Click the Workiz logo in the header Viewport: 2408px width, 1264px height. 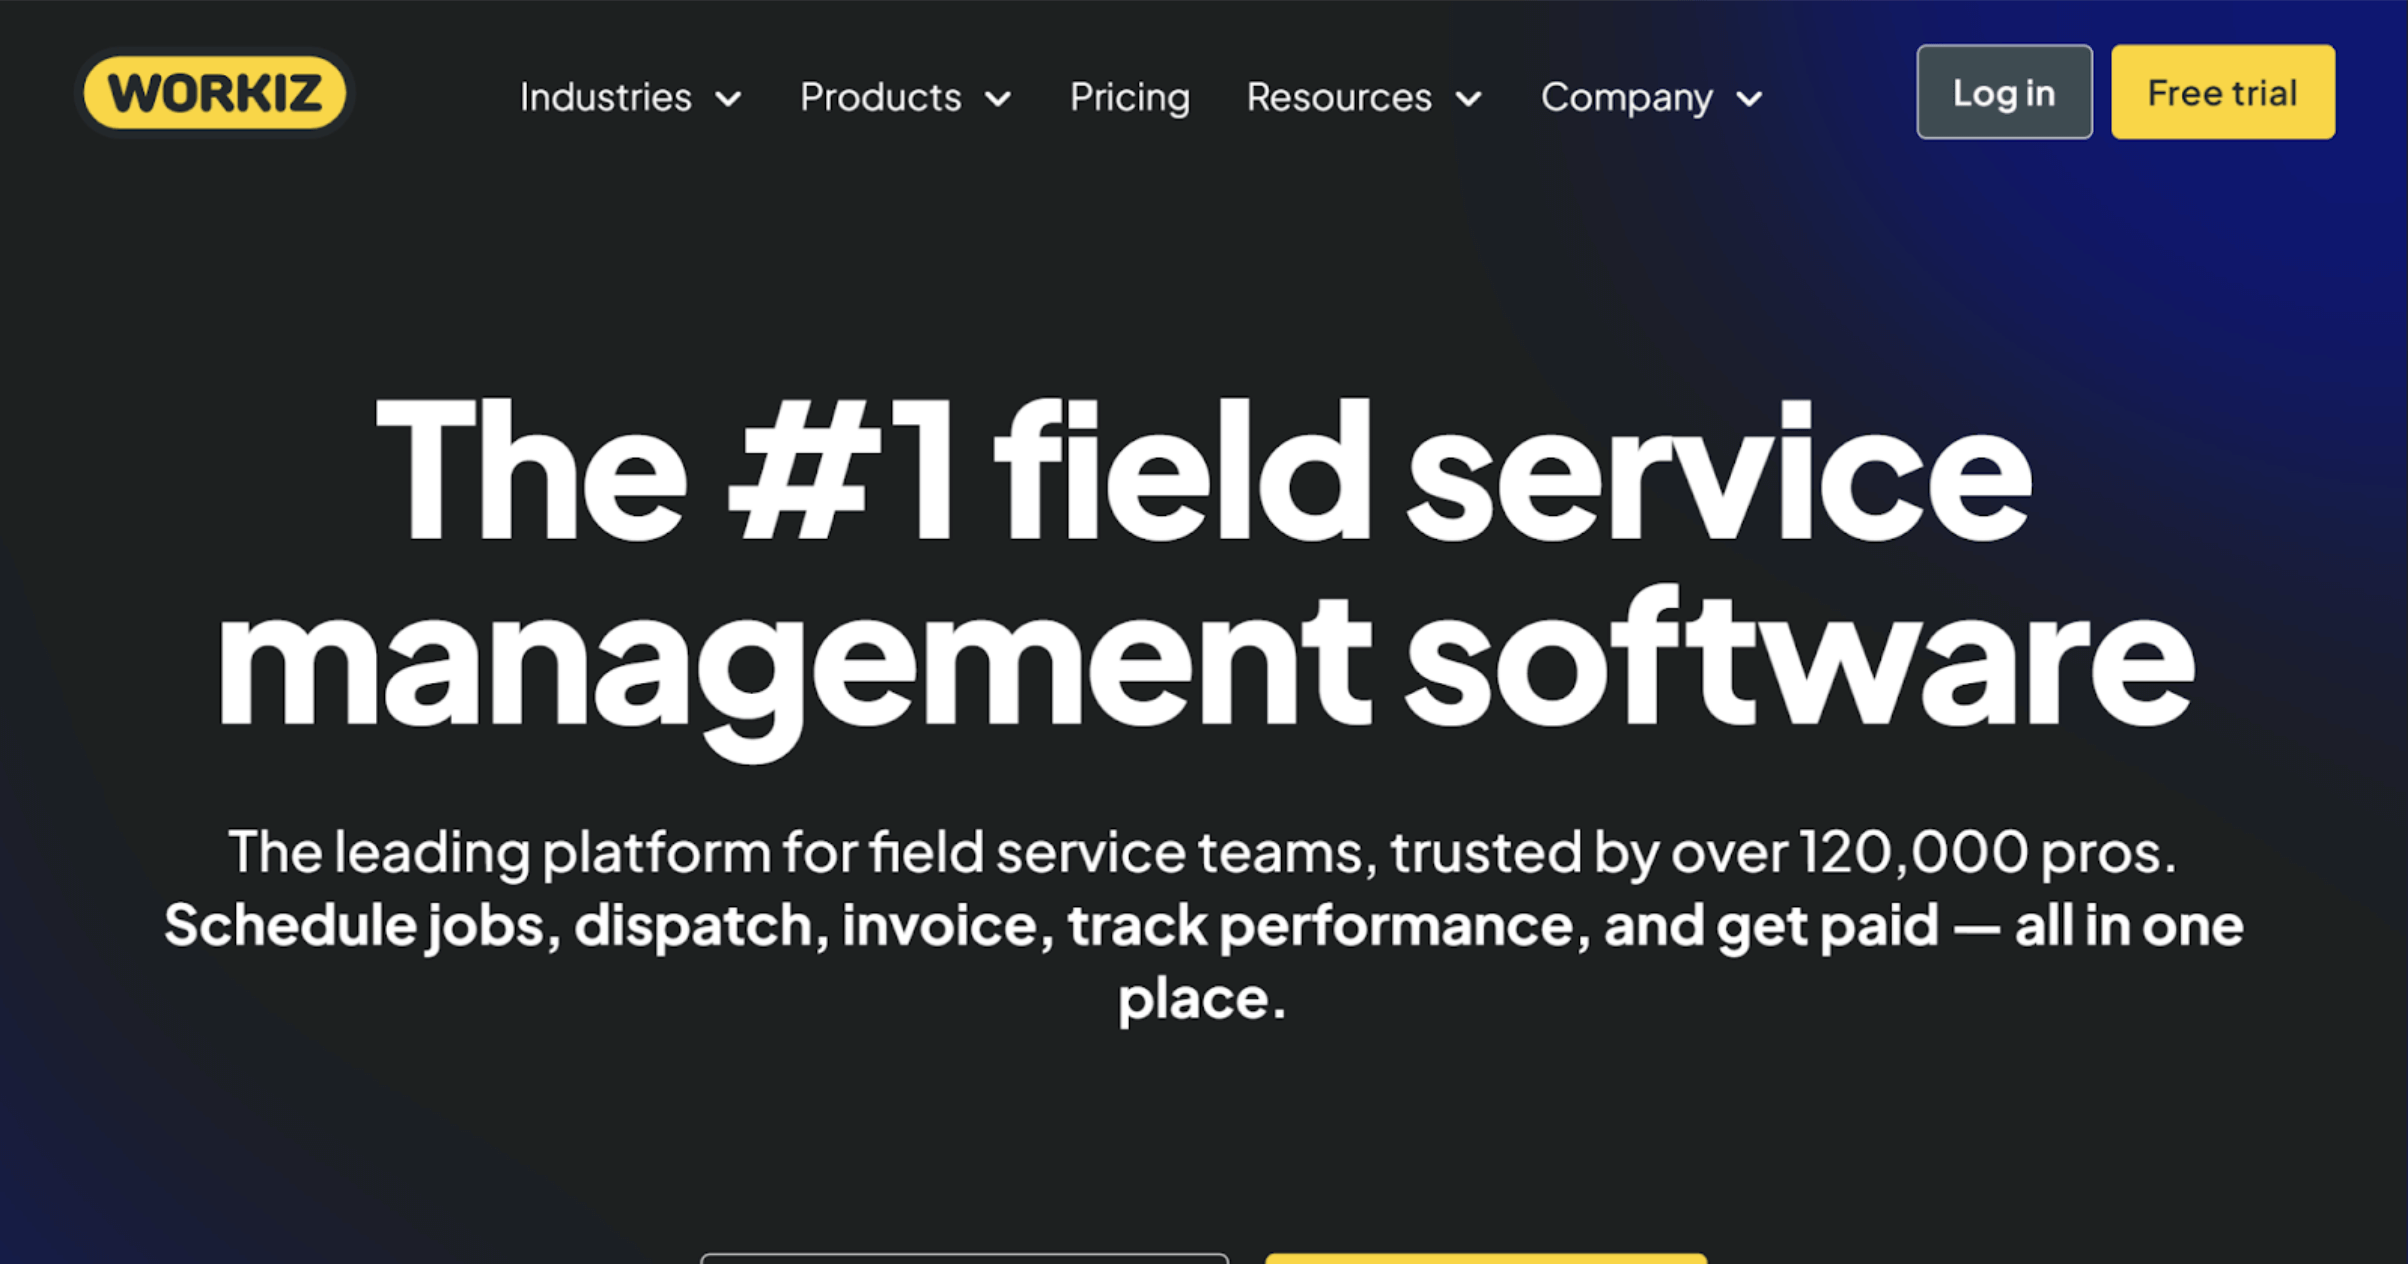[214, 93]
